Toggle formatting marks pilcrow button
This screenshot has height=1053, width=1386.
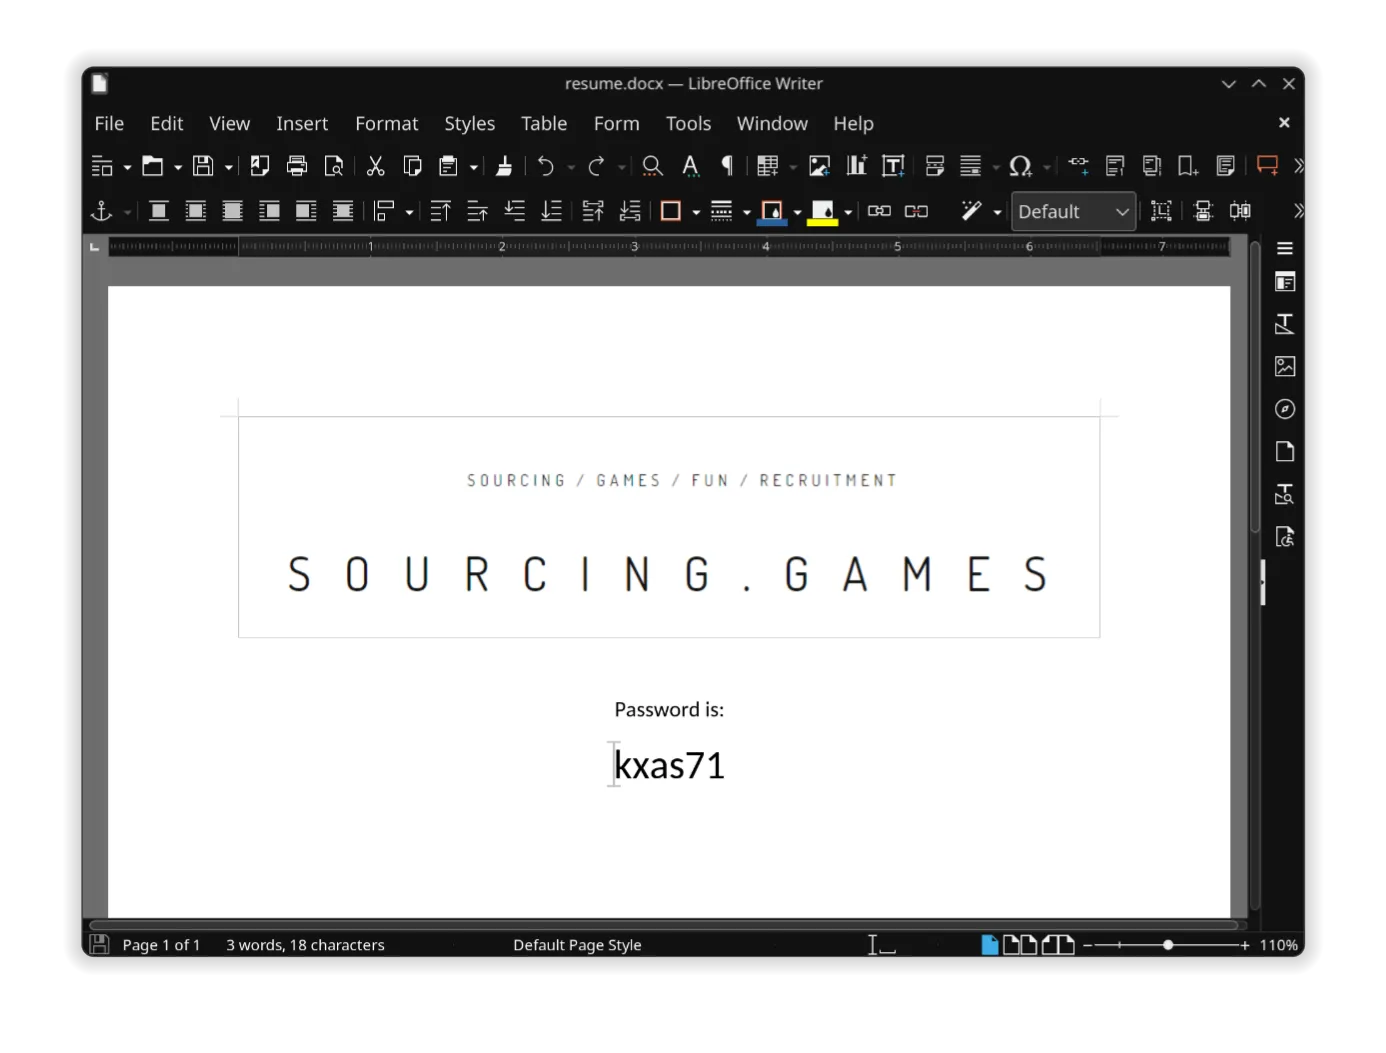727,166
